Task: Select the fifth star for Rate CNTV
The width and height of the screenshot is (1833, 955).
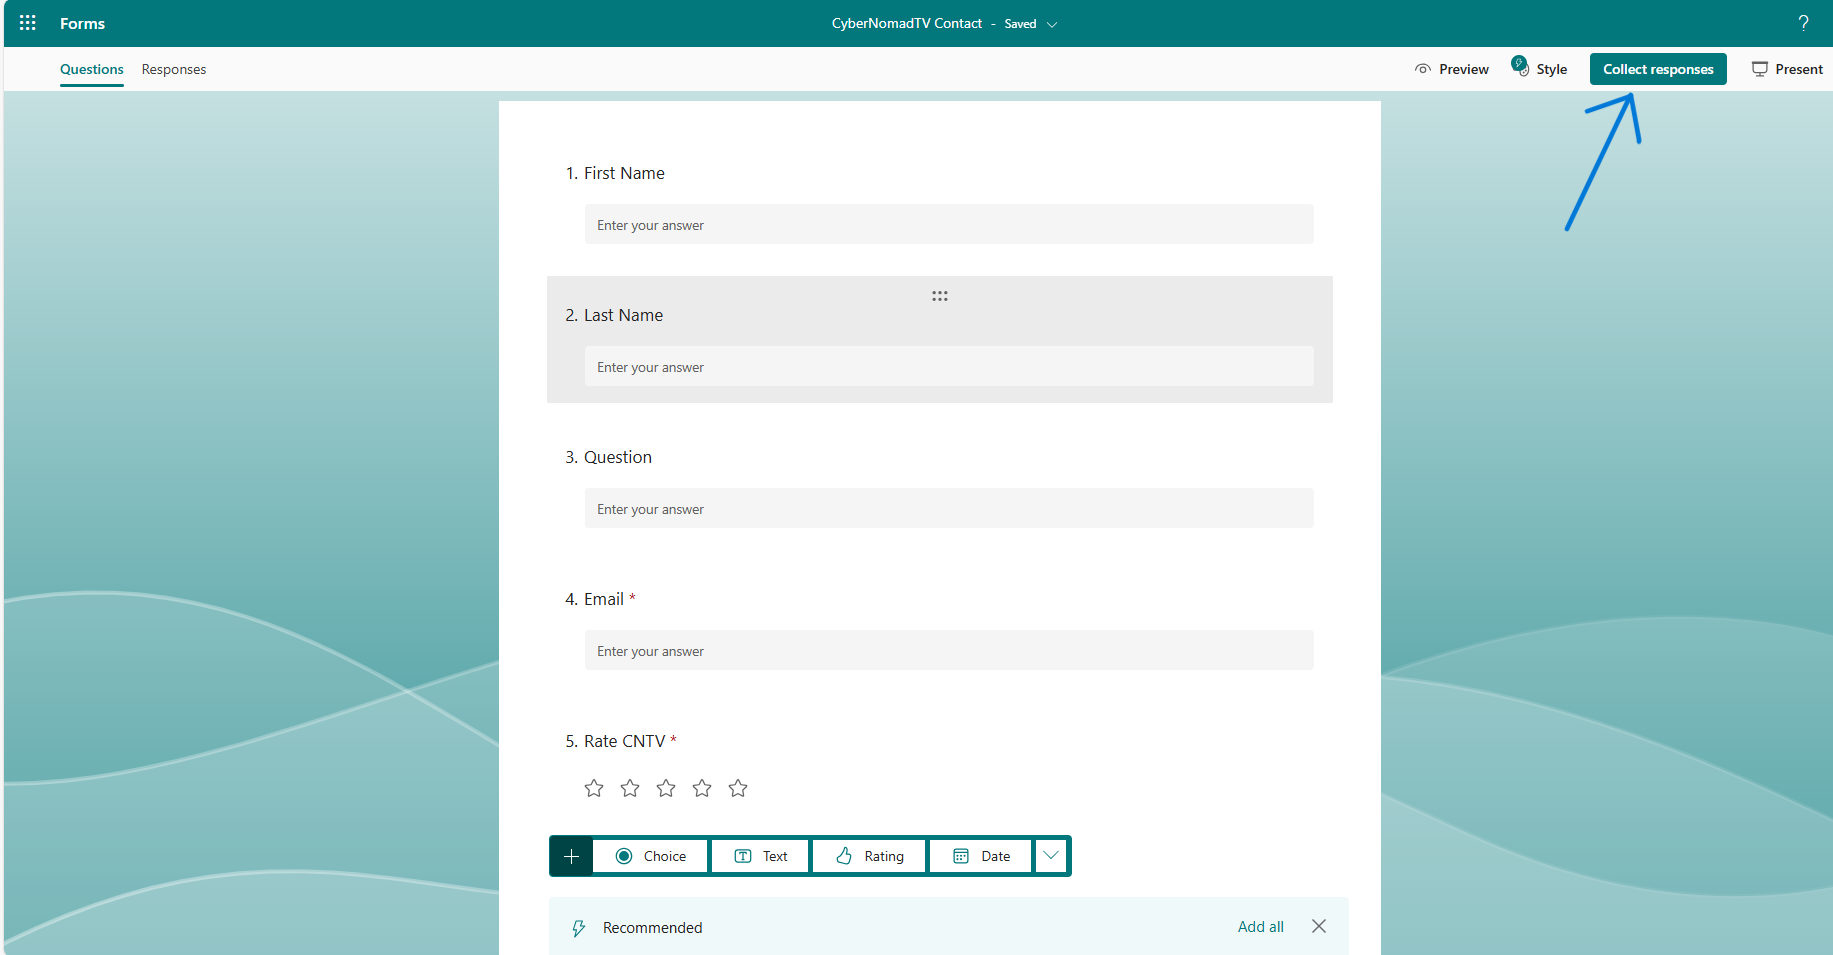Action: tap(738, 788)
